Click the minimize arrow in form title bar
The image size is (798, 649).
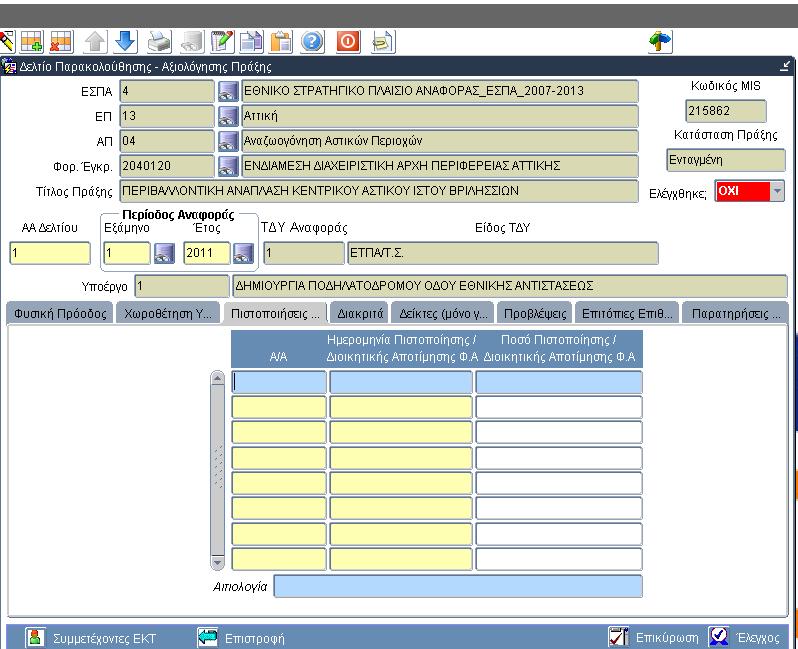pyautogui.click(x=785, y=66)
